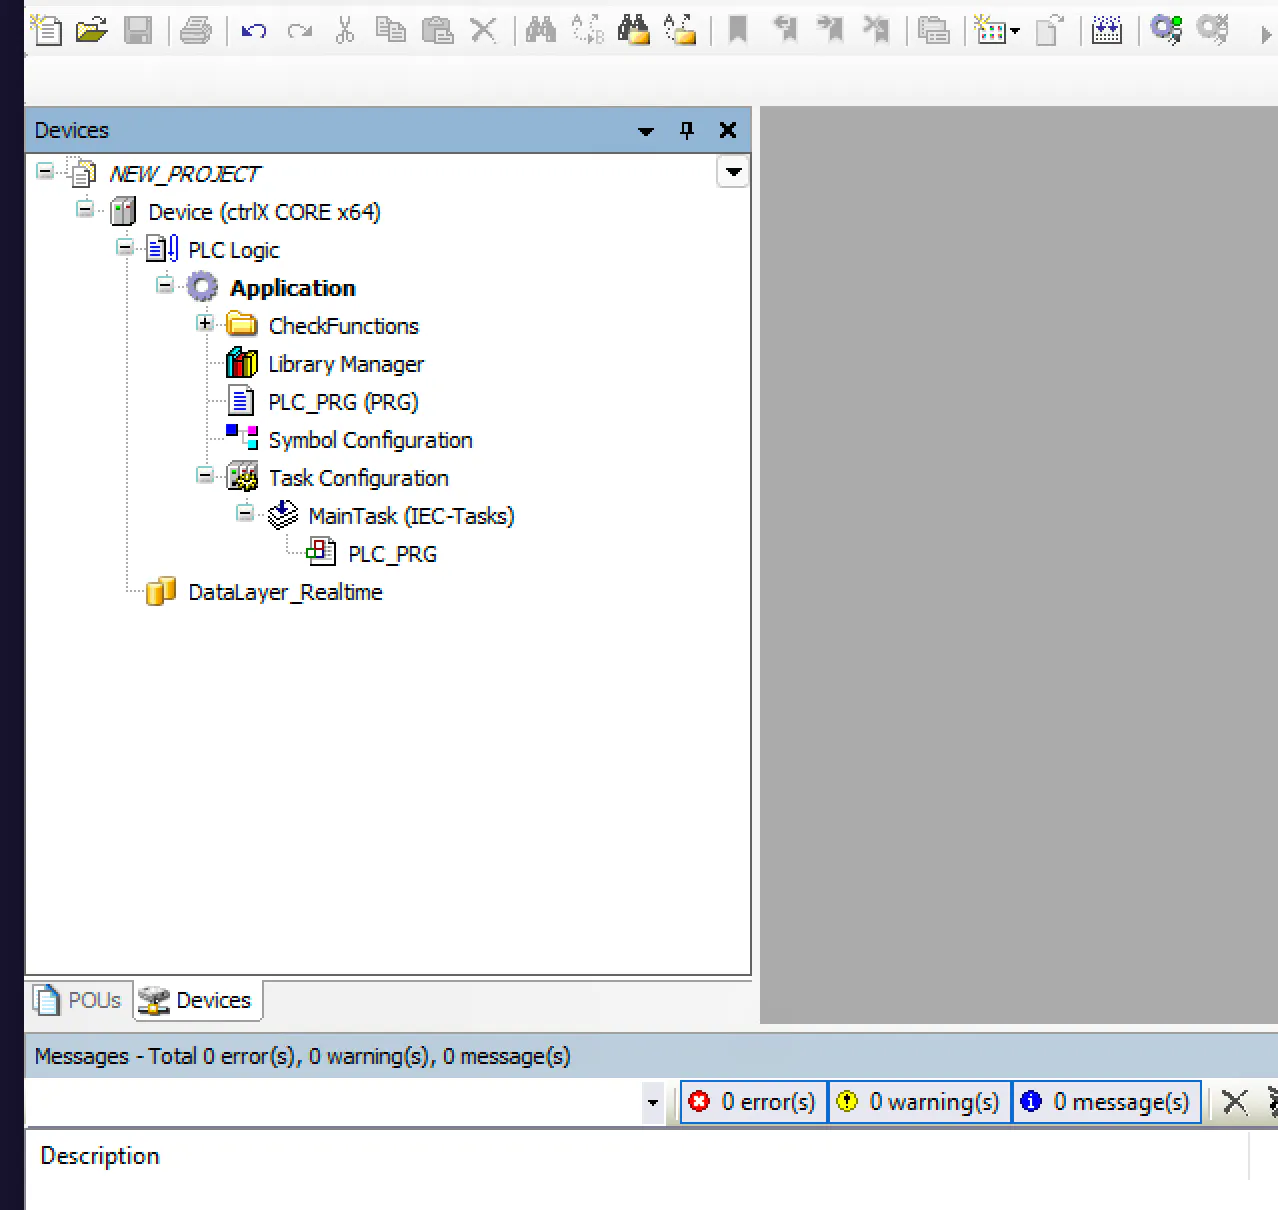Click the Login gear icon with green dot
Screen dimensions: 1278x1210
click(1166, 31)
